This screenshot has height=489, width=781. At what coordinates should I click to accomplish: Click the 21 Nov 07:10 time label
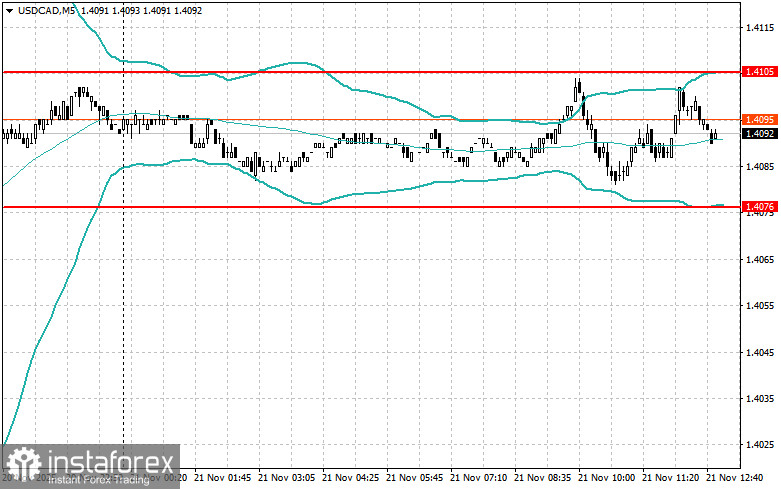[479, 478]
